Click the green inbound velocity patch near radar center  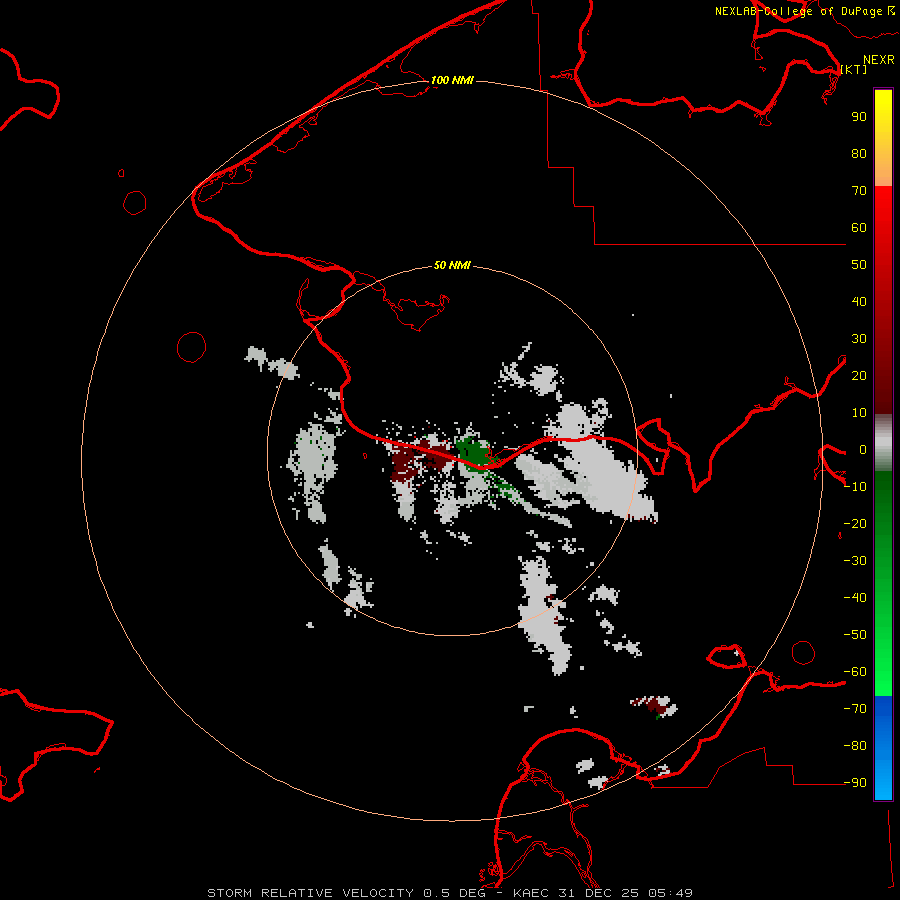click(x=472, y=452)
